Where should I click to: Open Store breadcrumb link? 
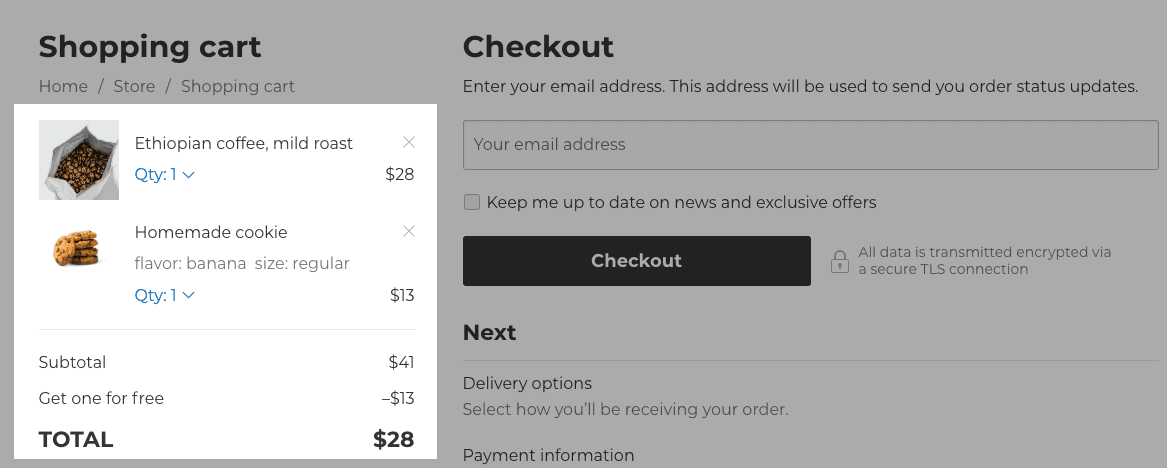(134, 87)
